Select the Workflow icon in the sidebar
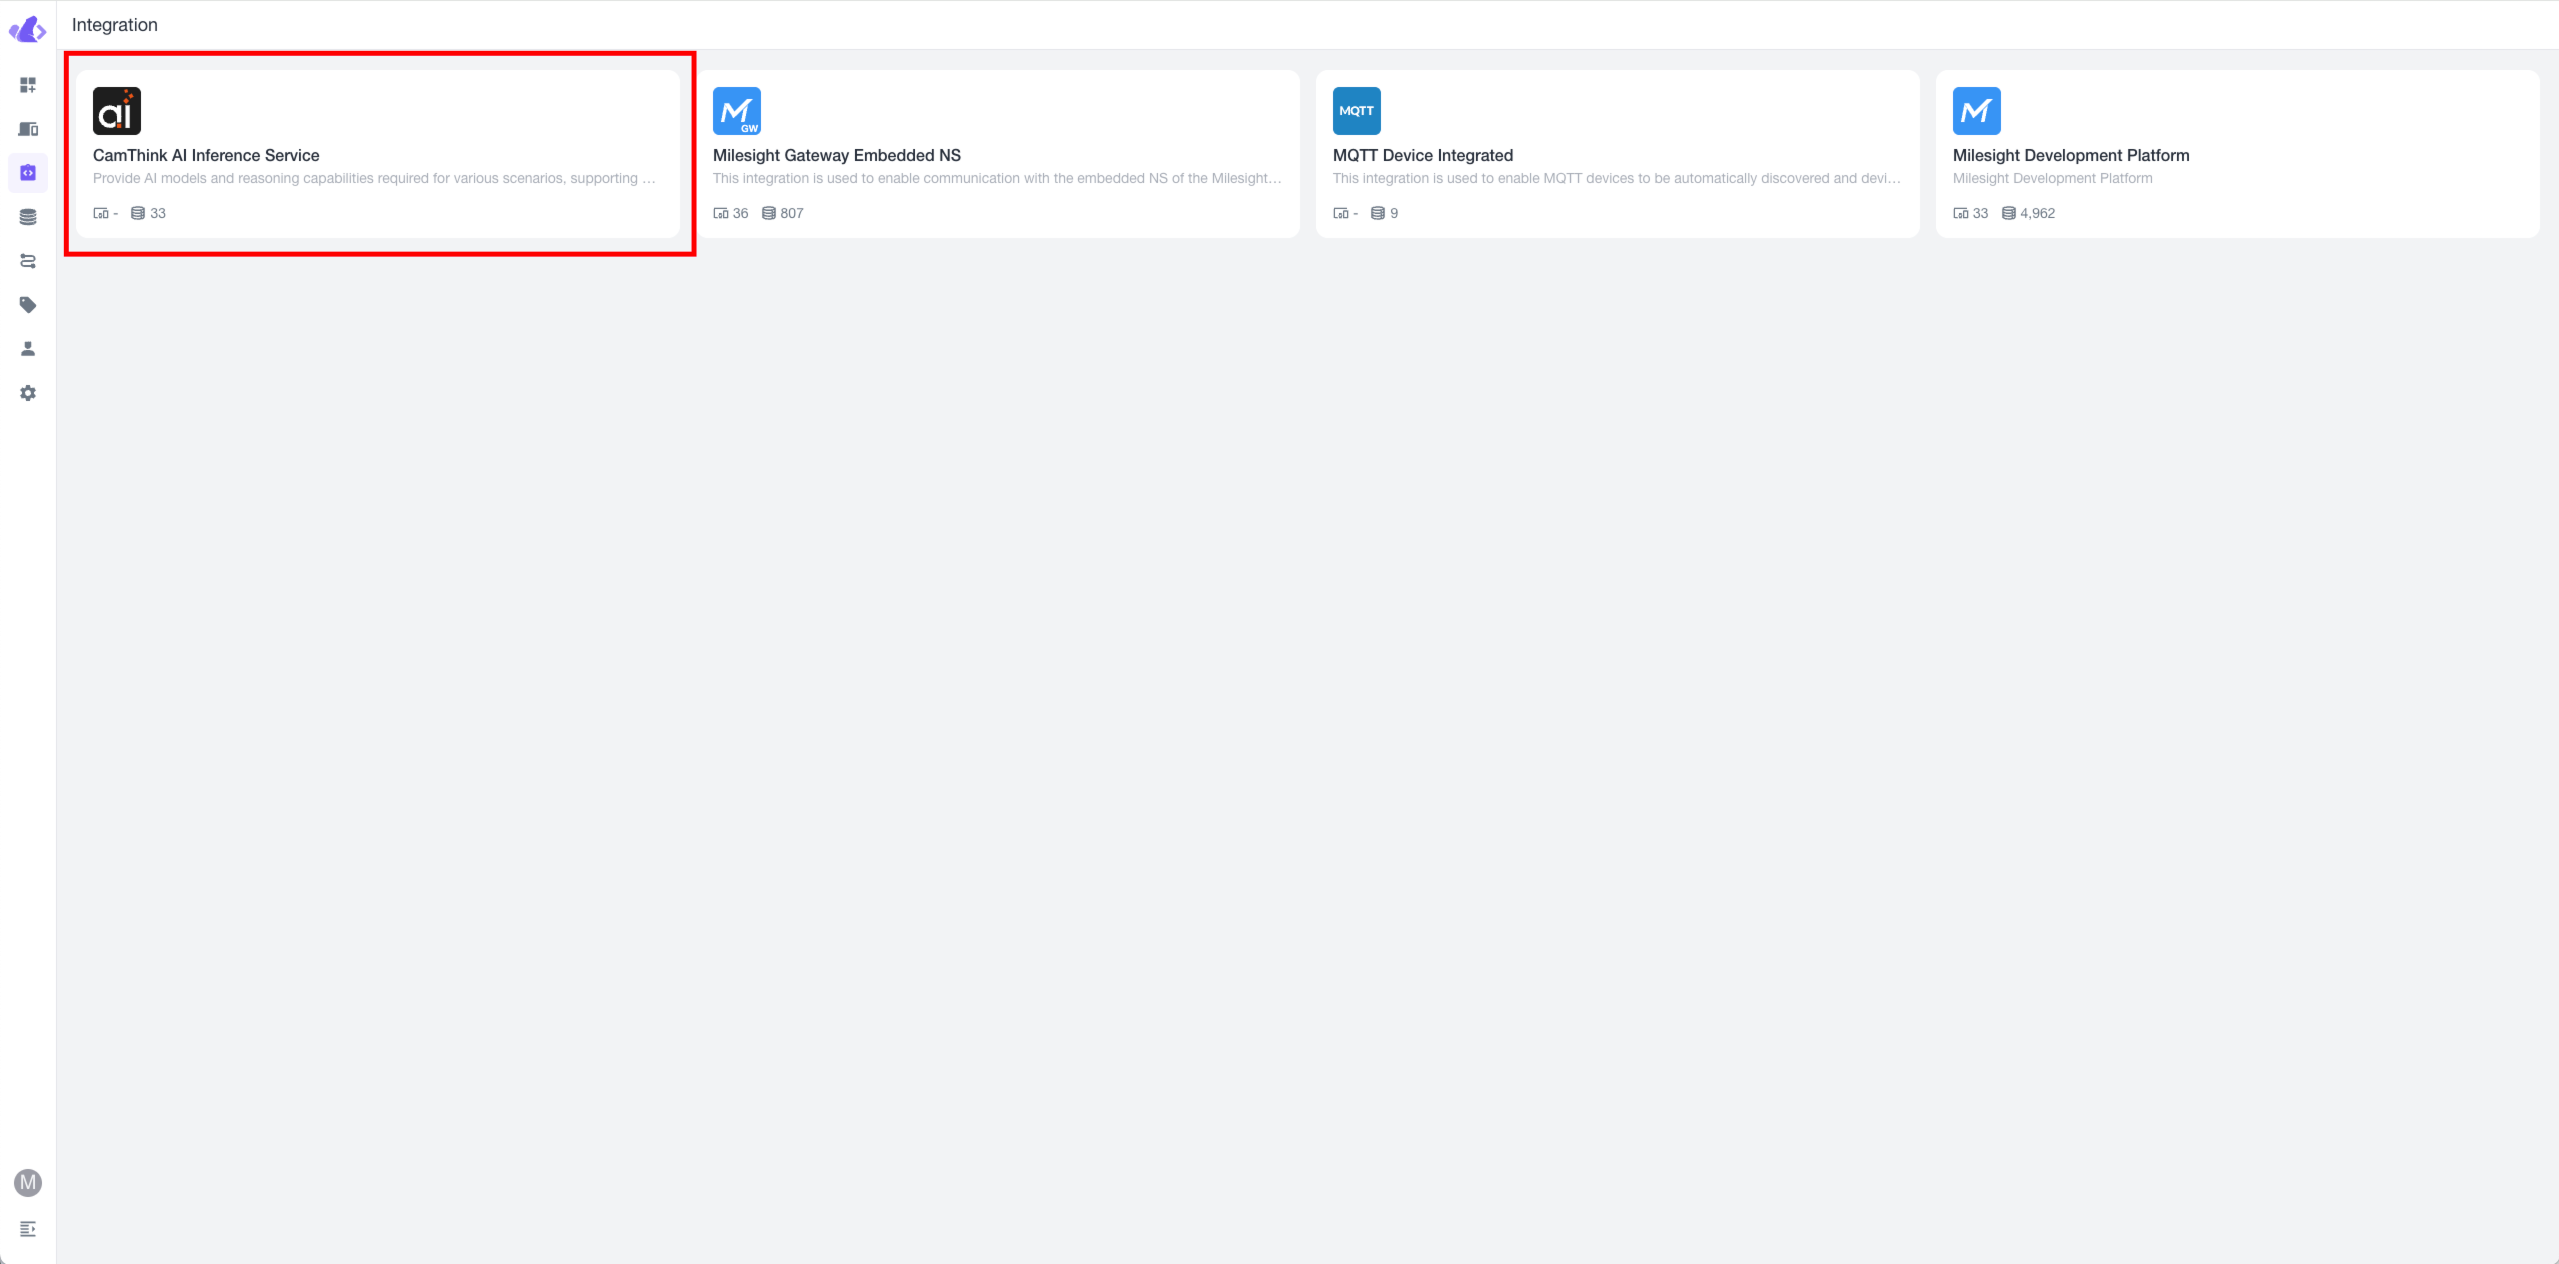Viewport: 2559px width, 1264px height. [x=28, y=260]
